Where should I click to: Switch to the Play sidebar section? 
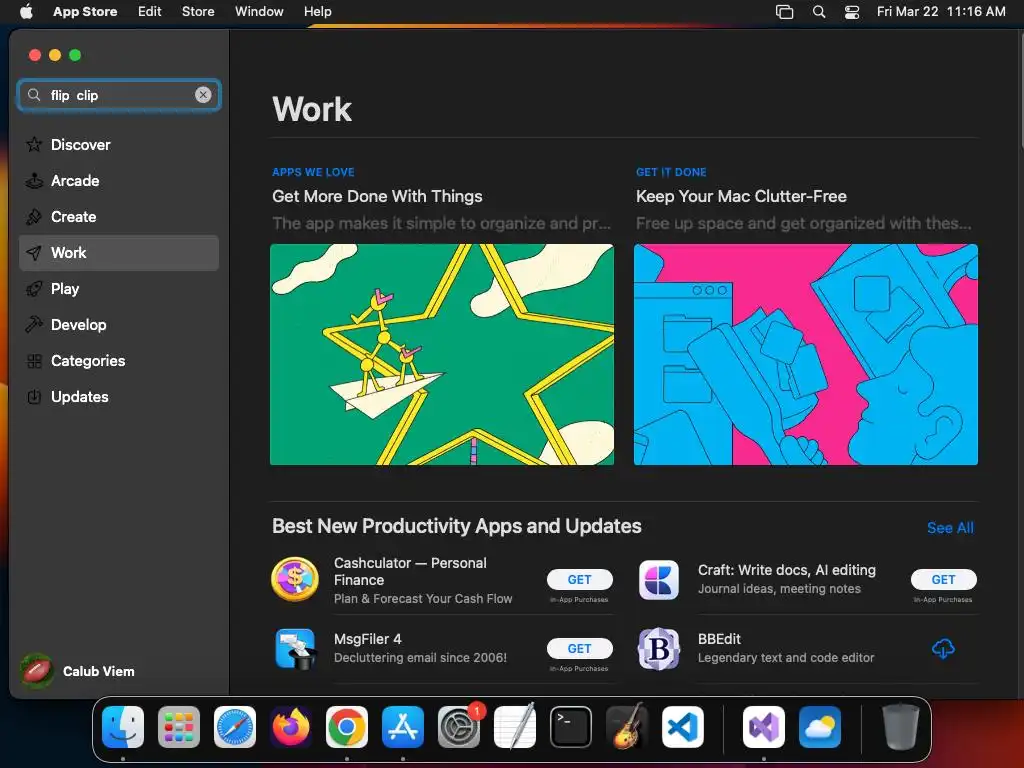pyautogui.click(x=119, y=289)
